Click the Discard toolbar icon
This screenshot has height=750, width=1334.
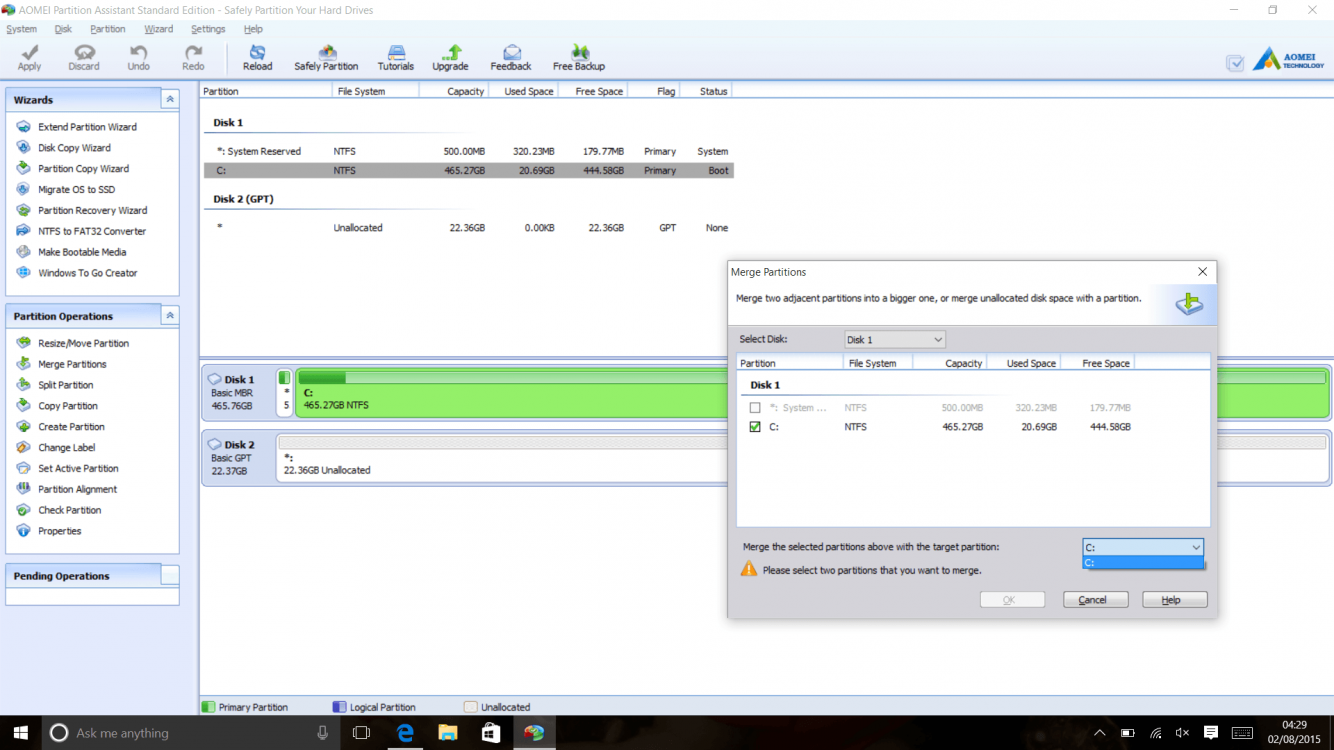point(84,57)
